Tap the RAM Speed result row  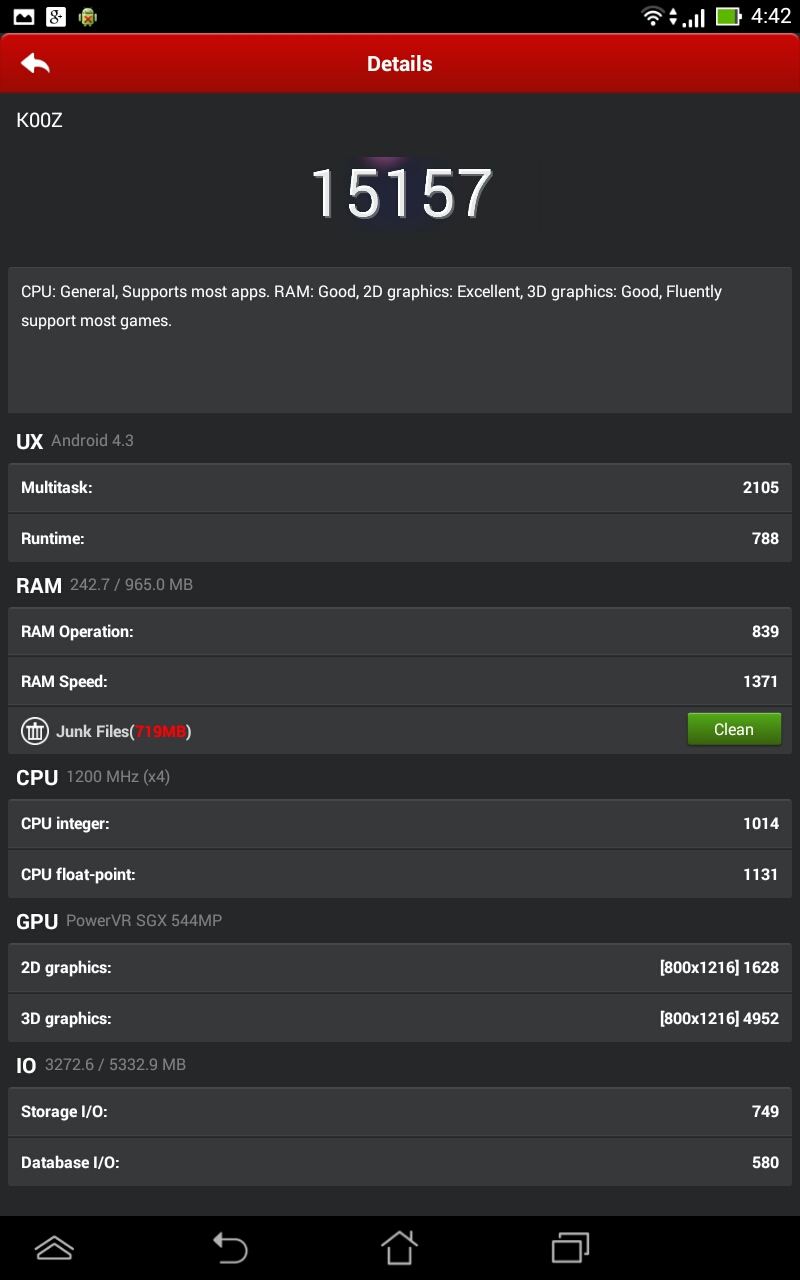pyautogui.click(x=400, y=681)
